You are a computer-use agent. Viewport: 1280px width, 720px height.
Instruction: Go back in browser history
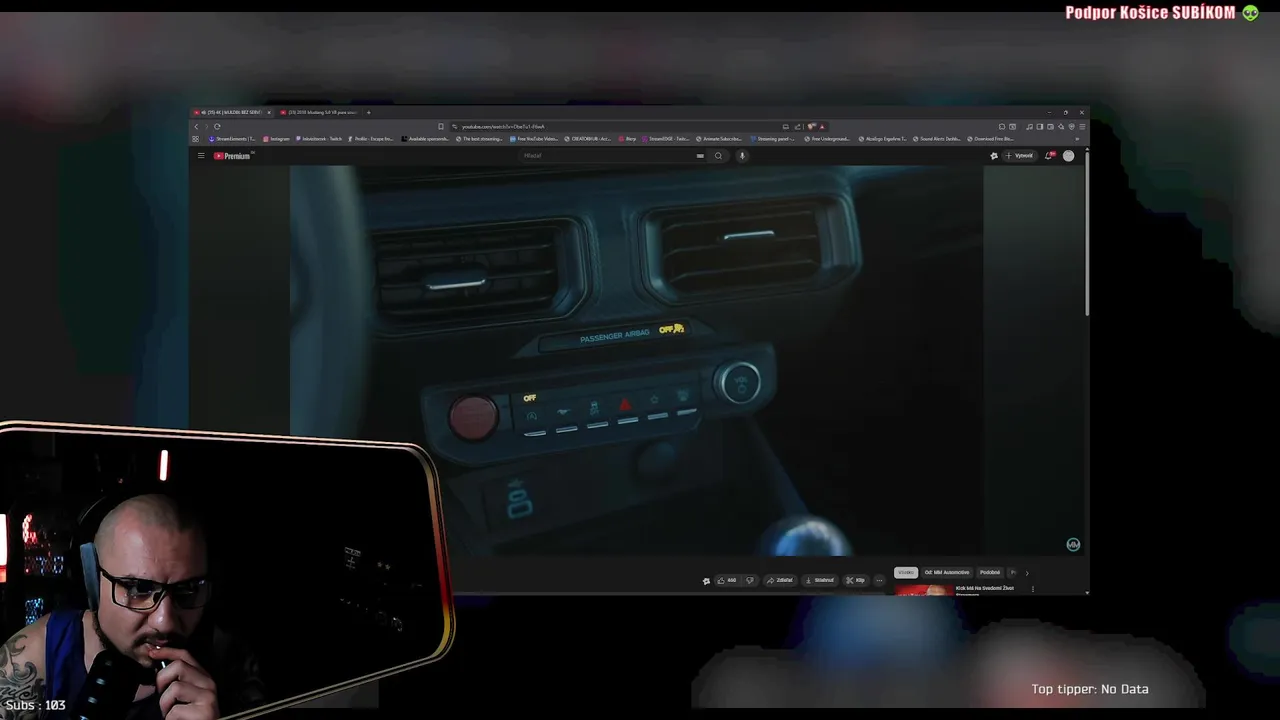click(196, 127)
